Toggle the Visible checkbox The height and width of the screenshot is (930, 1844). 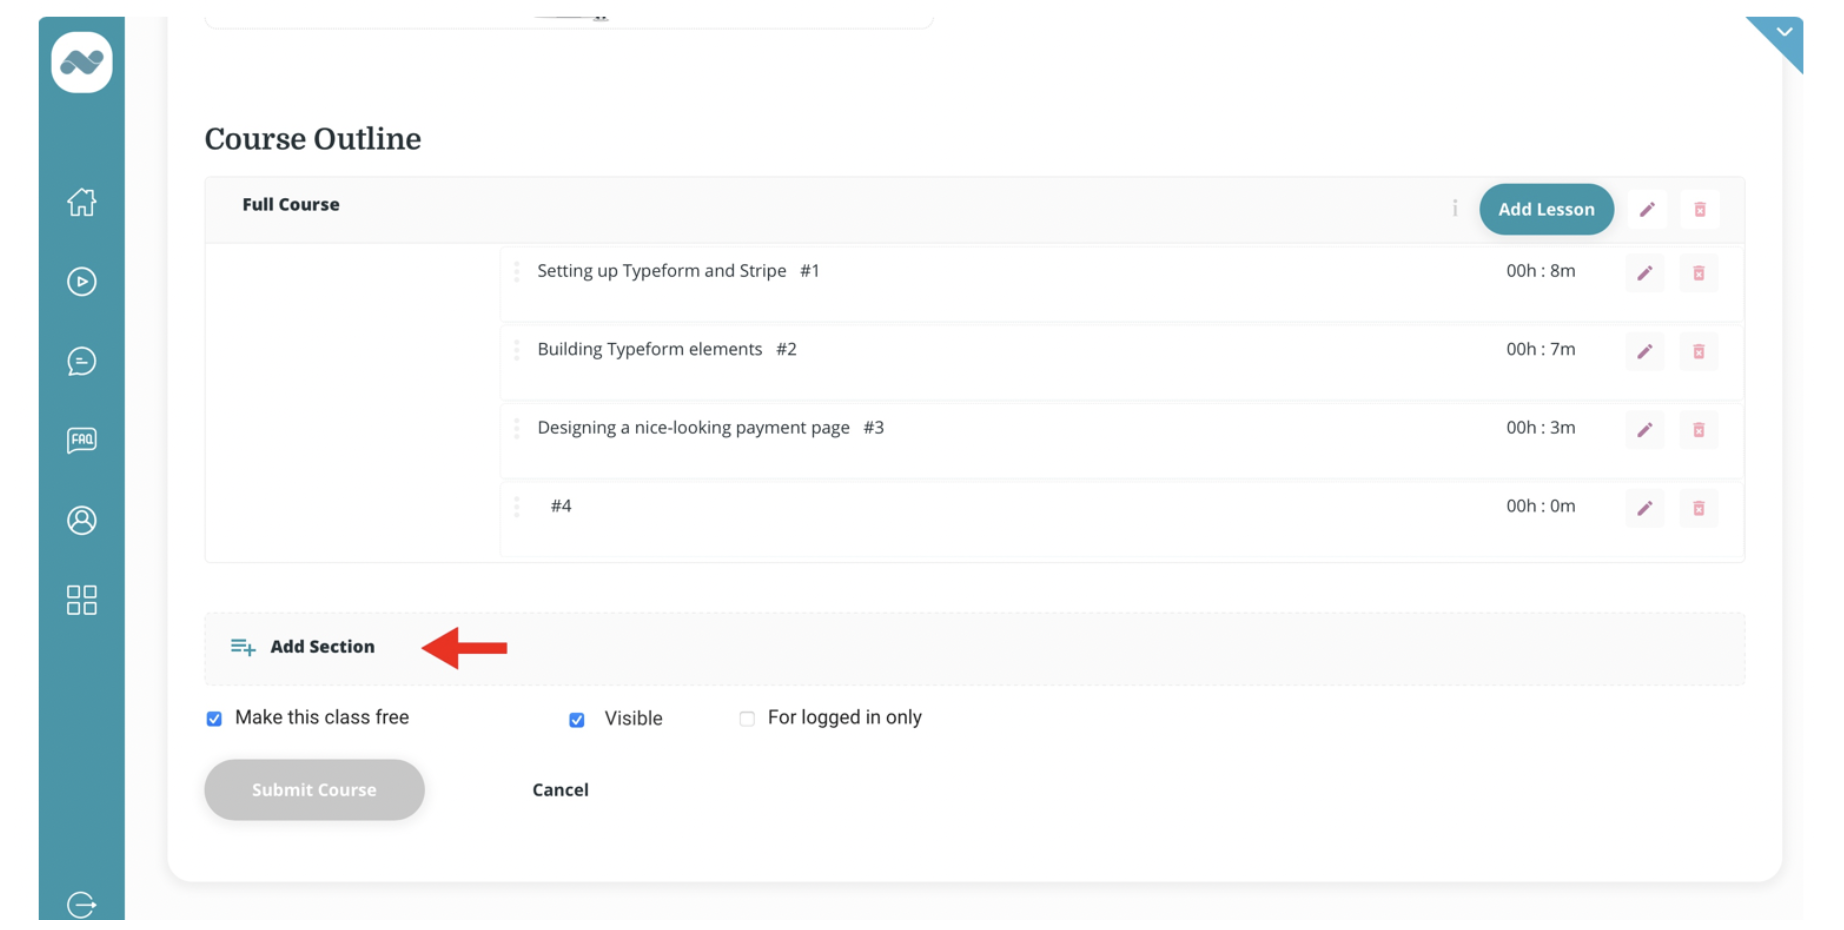pos(577,720)
